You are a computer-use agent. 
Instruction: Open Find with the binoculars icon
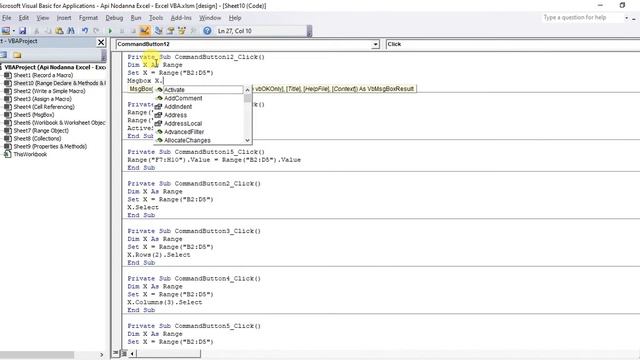coord(71,31)
